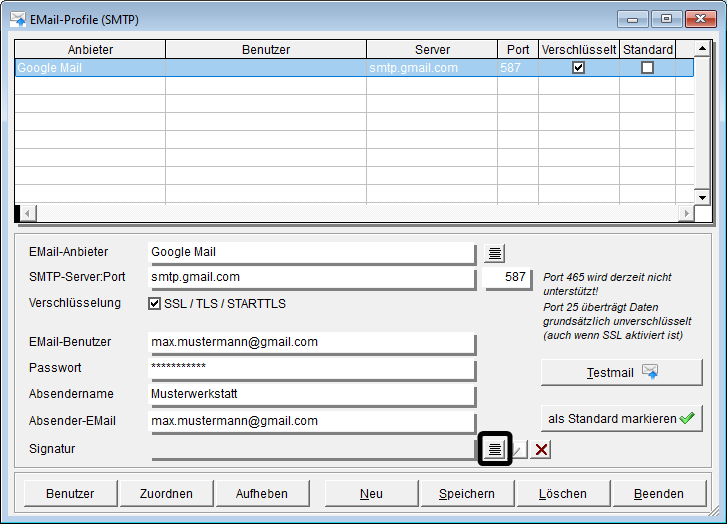Click the table scroll up arrow

click(x=702, y=48)
